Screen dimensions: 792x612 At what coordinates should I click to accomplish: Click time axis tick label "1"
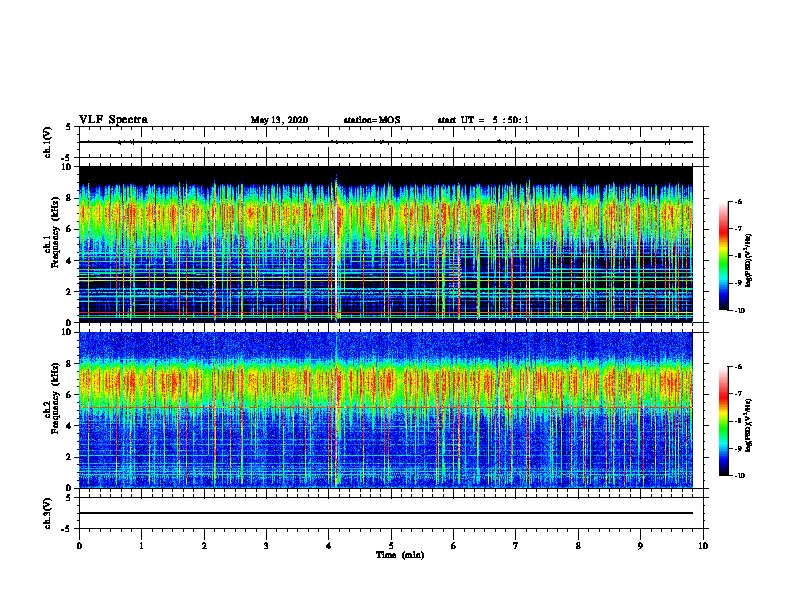(x=141, y=546)
